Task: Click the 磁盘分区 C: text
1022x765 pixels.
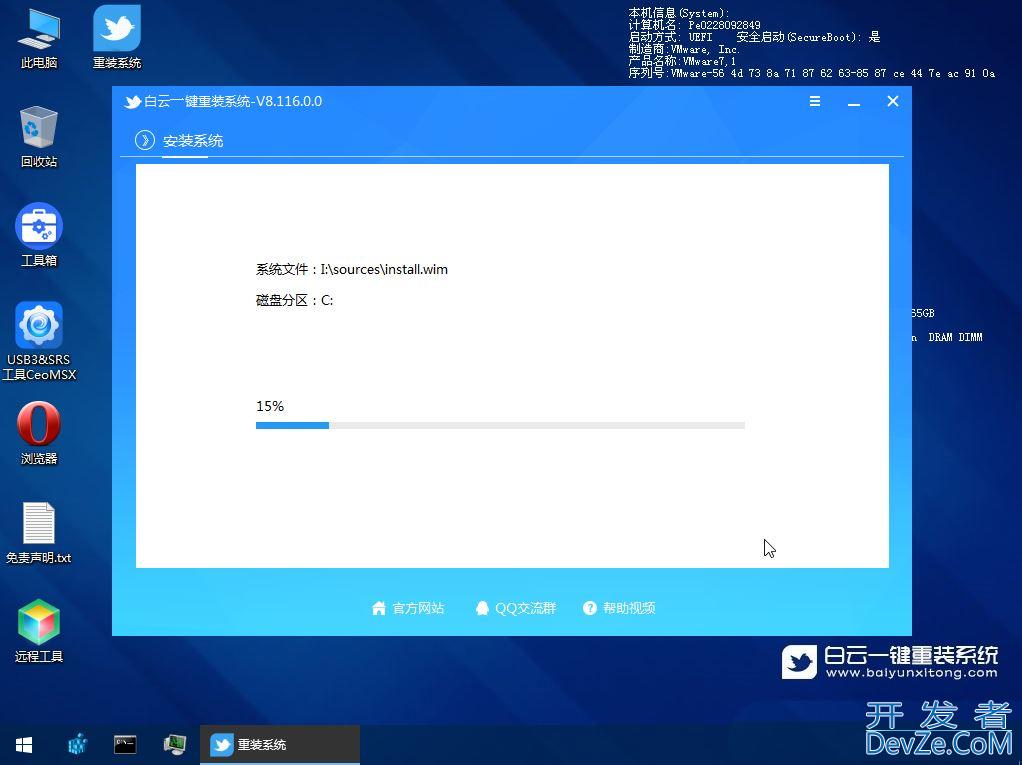Action: 295,300
